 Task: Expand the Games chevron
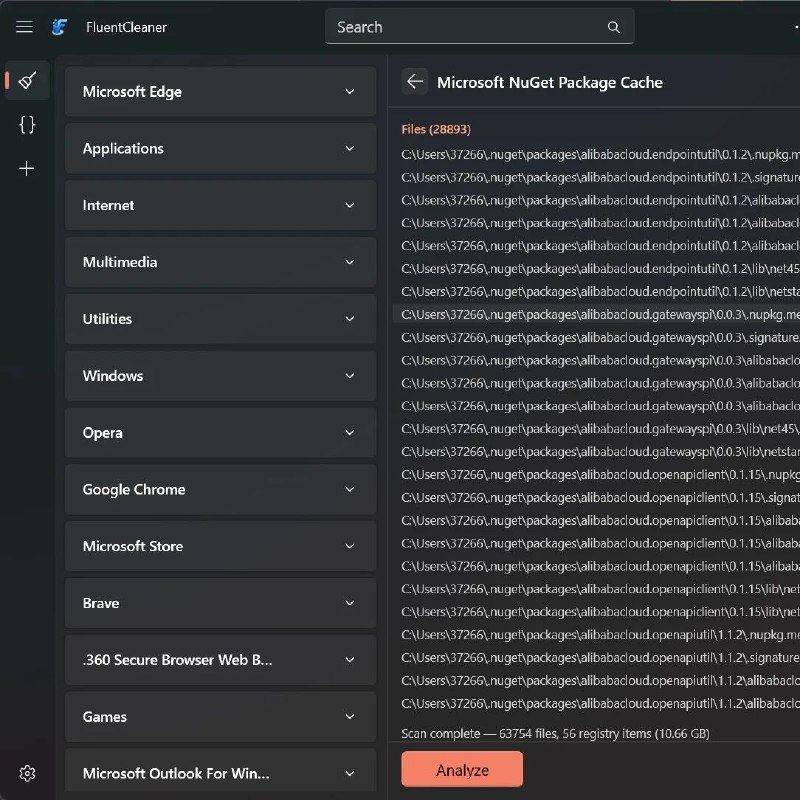[x=349, y=716]
